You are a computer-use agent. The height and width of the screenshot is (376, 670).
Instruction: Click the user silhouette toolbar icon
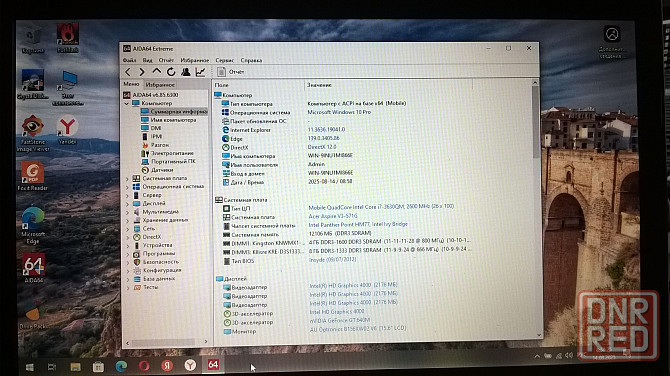(185, 72)
